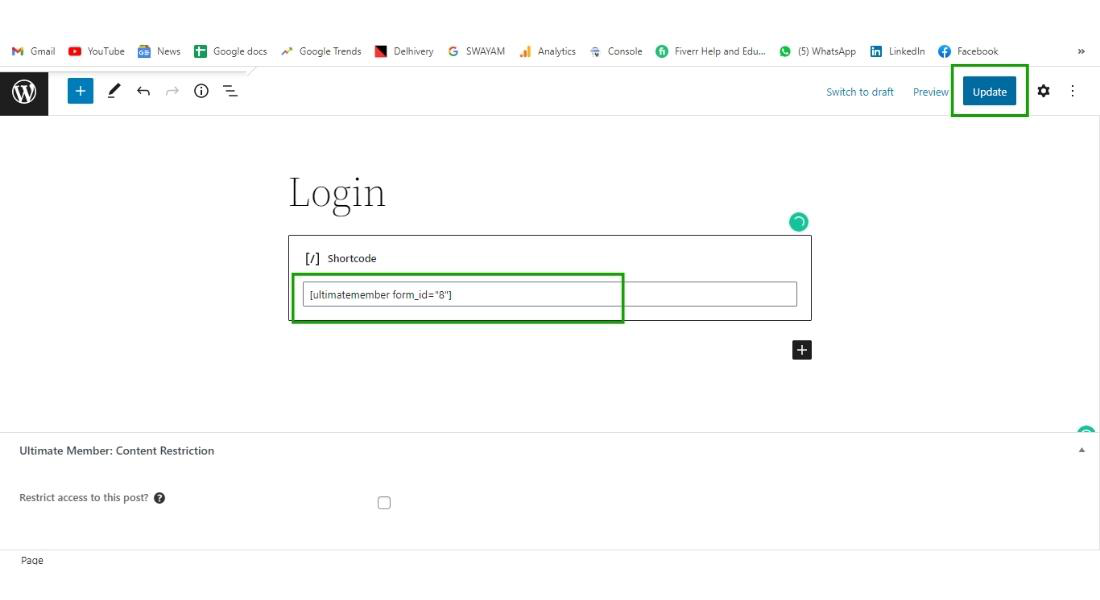Open the LinkedIn bookmark
This screenshot has width=1100, height=600.
pyautogui.click(x=897, y=51)
